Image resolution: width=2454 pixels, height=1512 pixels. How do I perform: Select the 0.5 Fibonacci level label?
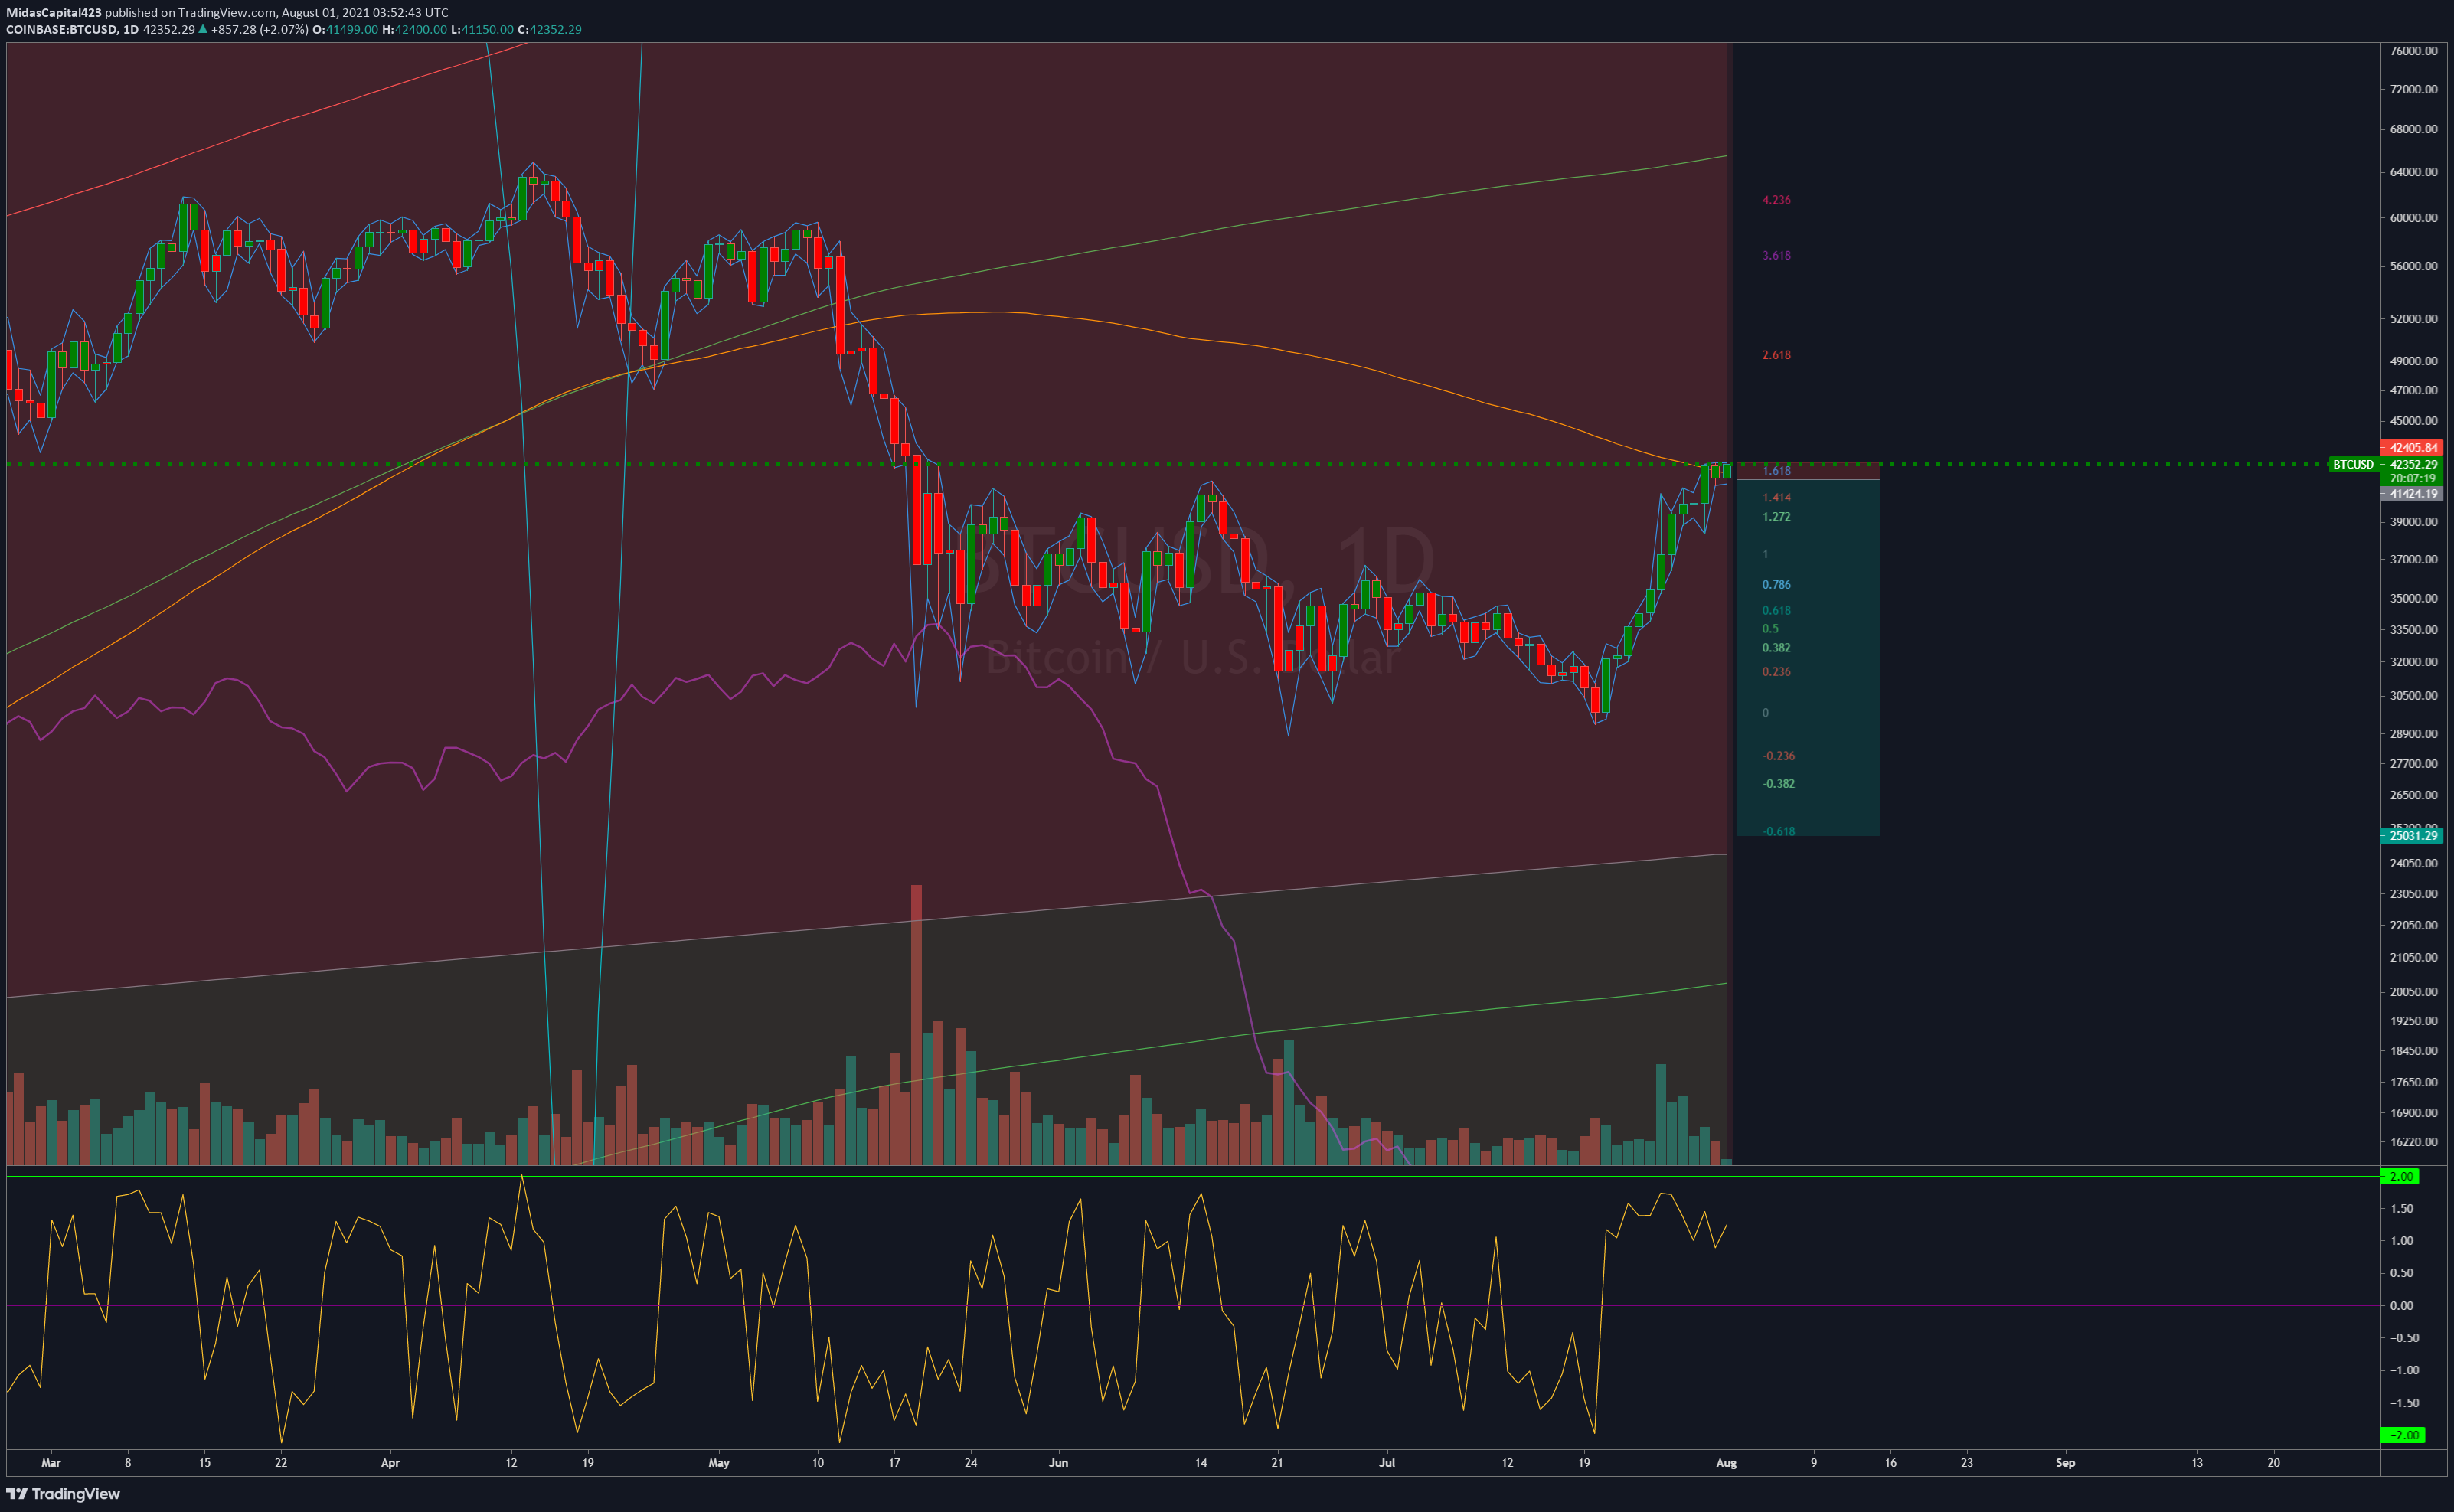coord(1770,629)
